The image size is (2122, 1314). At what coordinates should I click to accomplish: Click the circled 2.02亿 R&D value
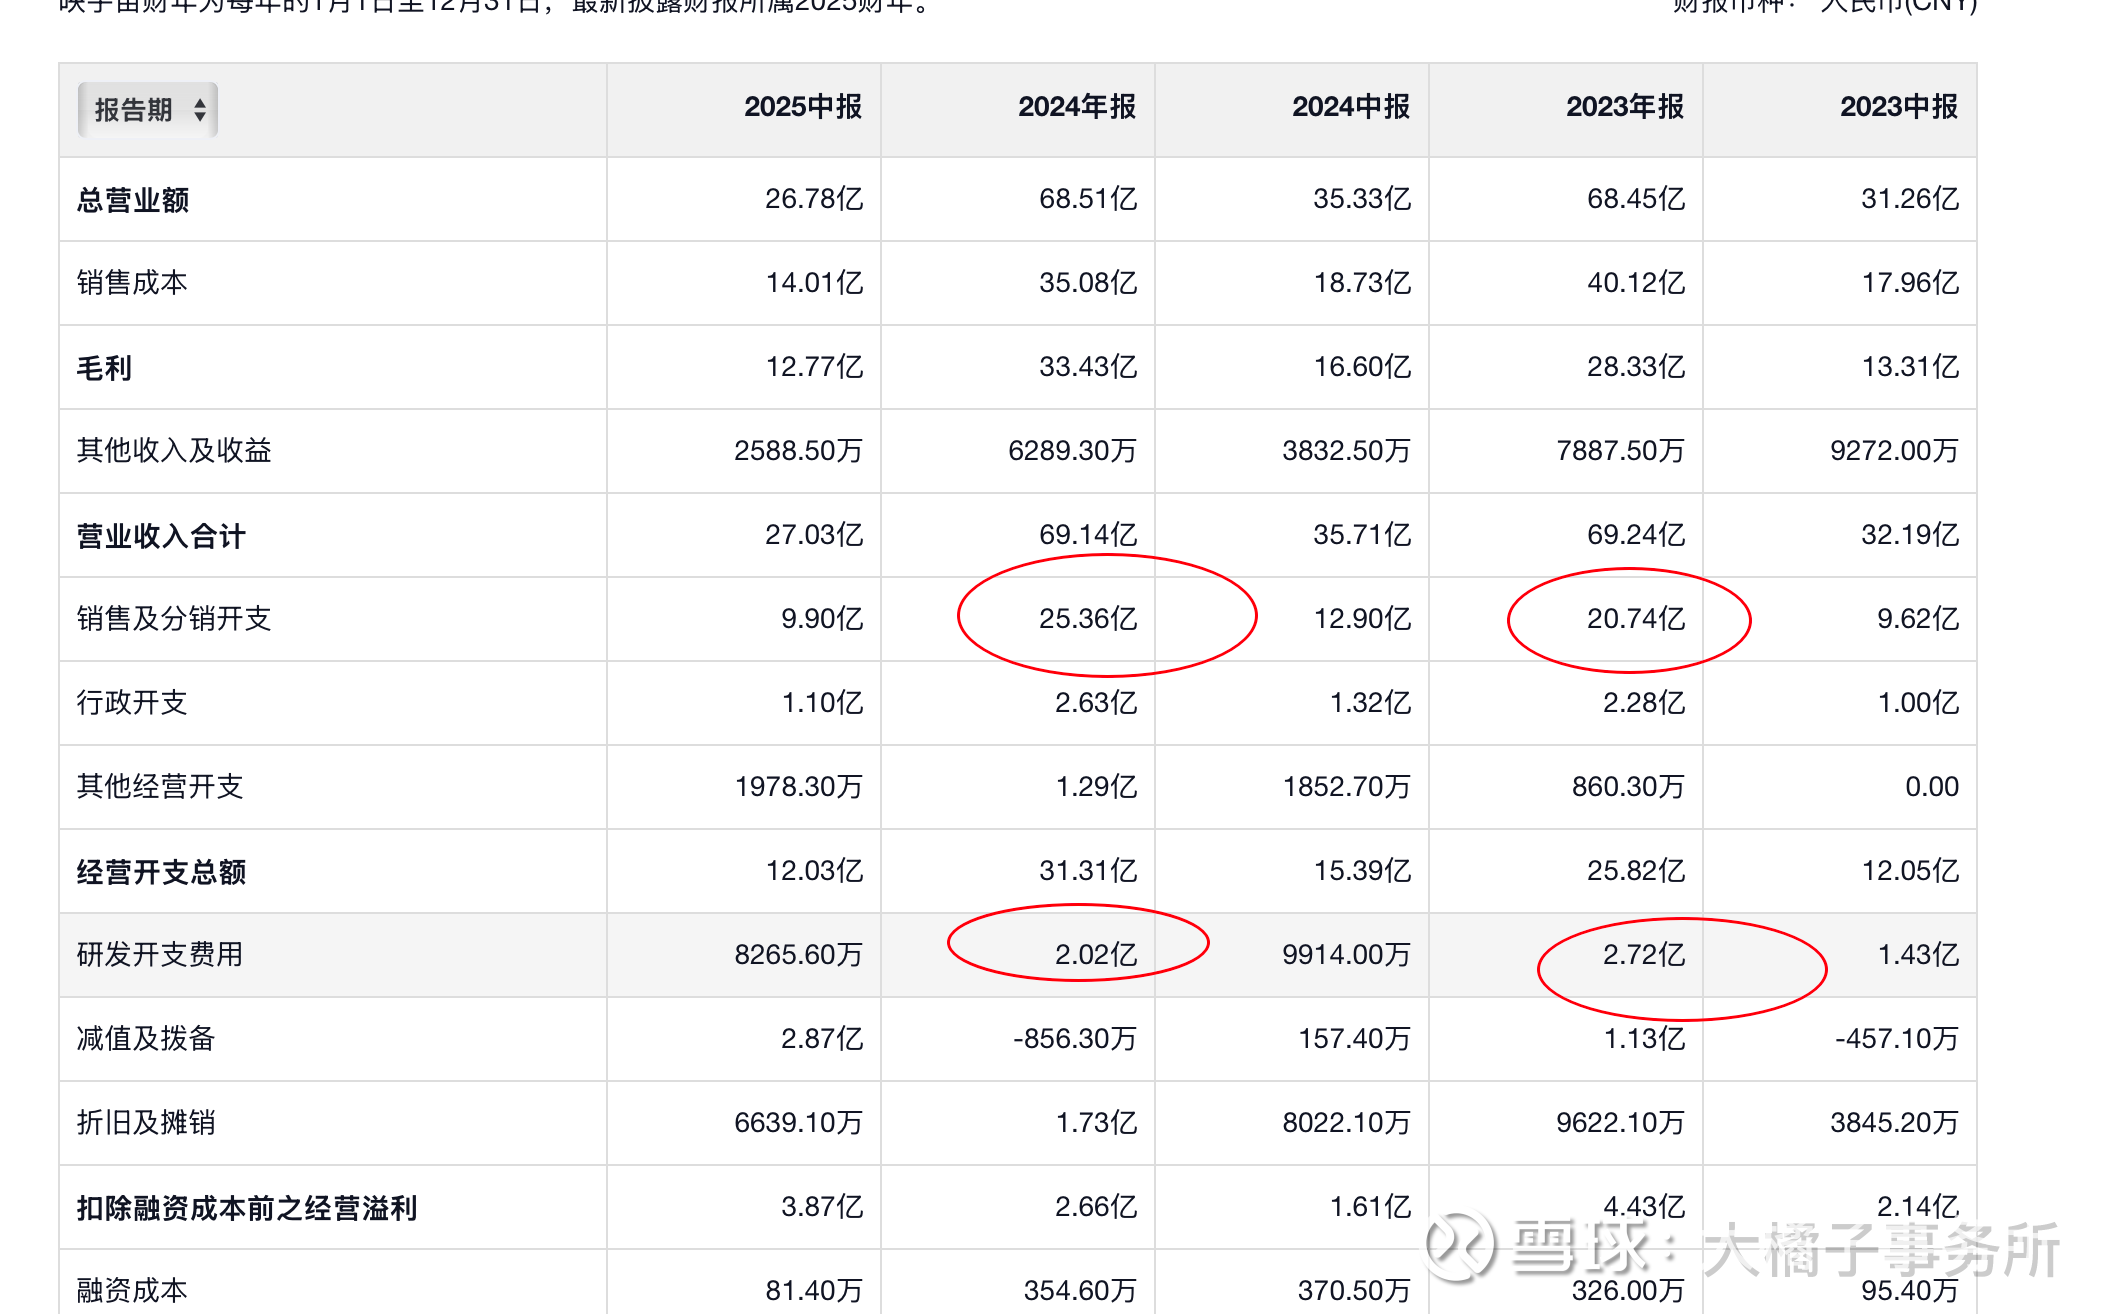1095,954
